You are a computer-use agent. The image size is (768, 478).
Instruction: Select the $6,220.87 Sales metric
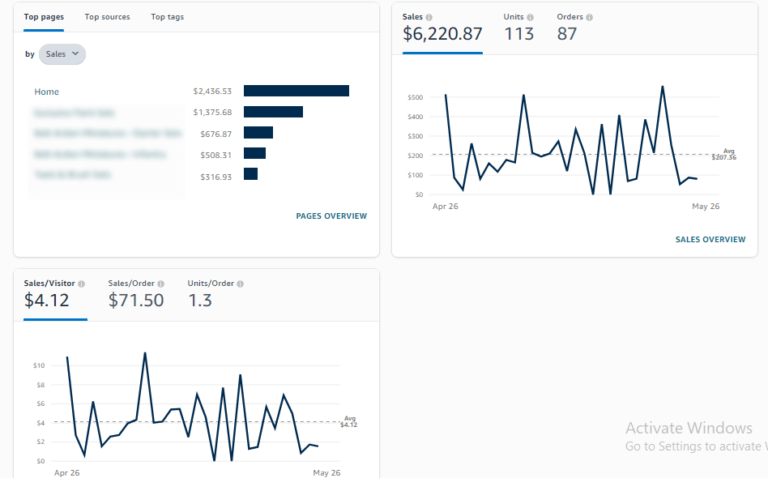coord(442,34)
